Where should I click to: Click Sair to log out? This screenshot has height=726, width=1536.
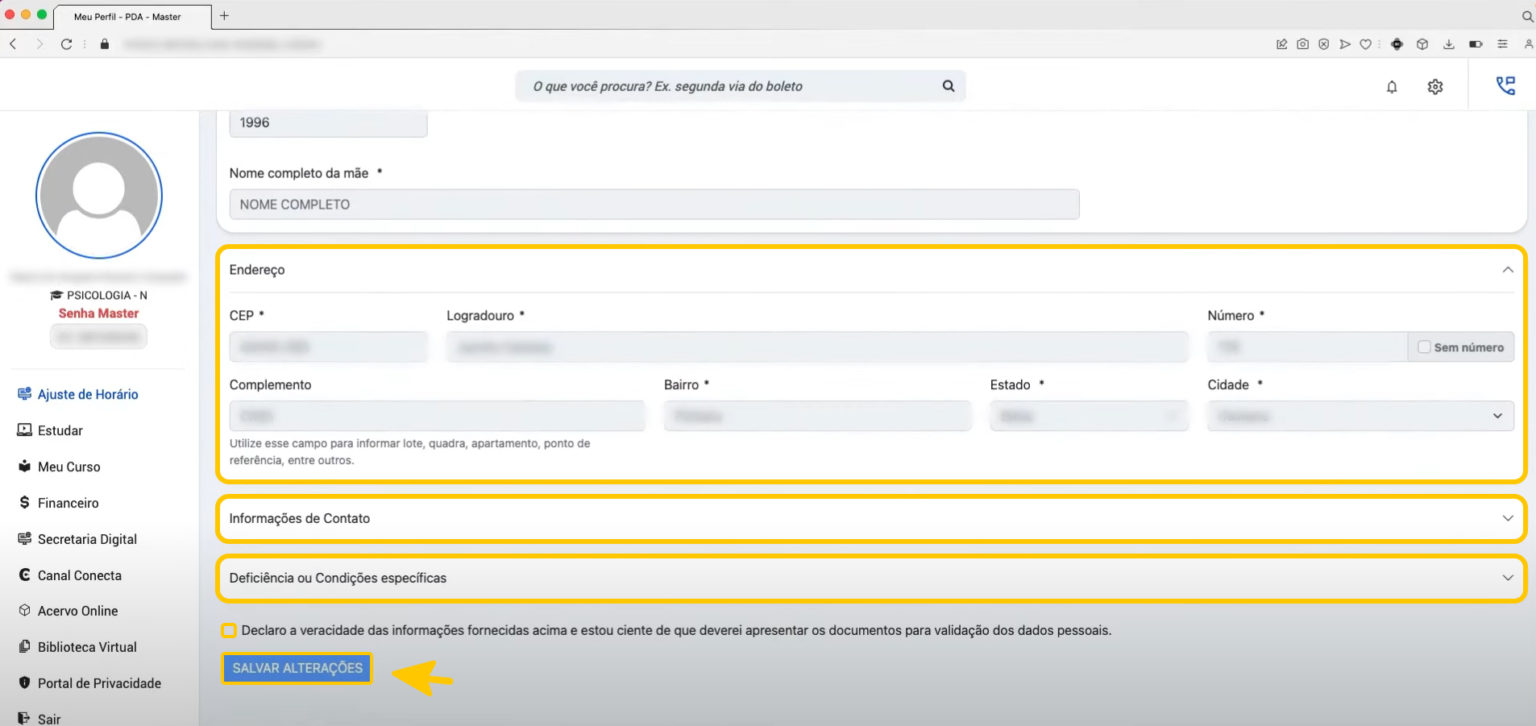click(40, 719)
